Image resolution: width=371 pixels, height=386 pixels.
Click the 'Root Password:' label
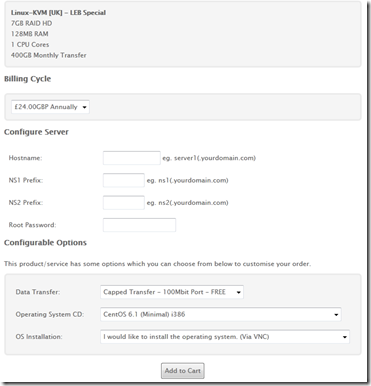click(32, 225)
